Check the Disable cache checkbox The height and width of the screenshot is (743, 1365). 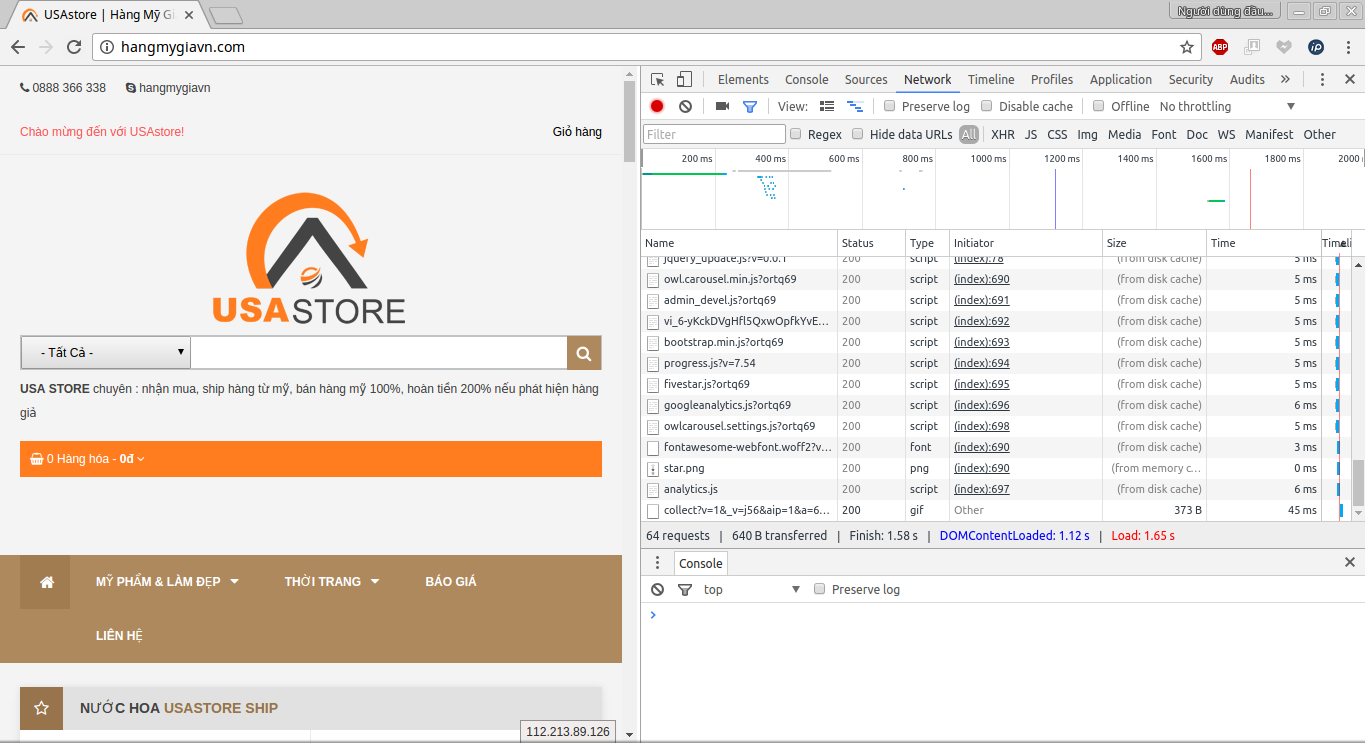[987, 106]
